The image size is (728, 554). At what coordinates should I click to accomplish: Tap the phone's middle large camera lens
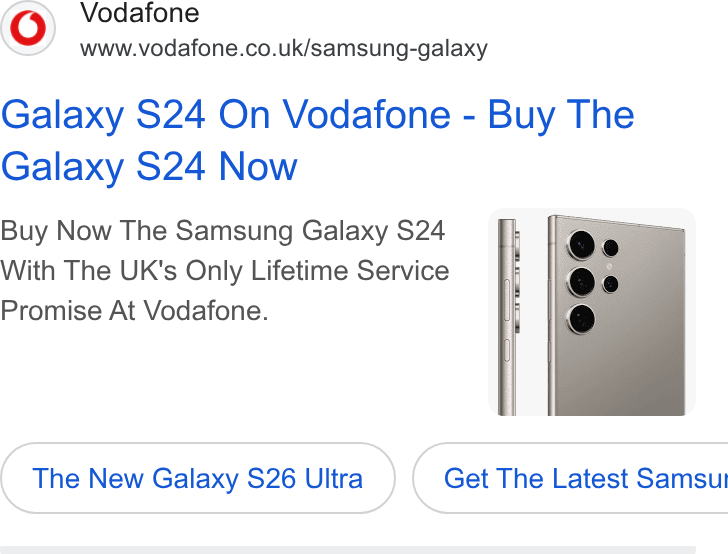click(581, 281)
